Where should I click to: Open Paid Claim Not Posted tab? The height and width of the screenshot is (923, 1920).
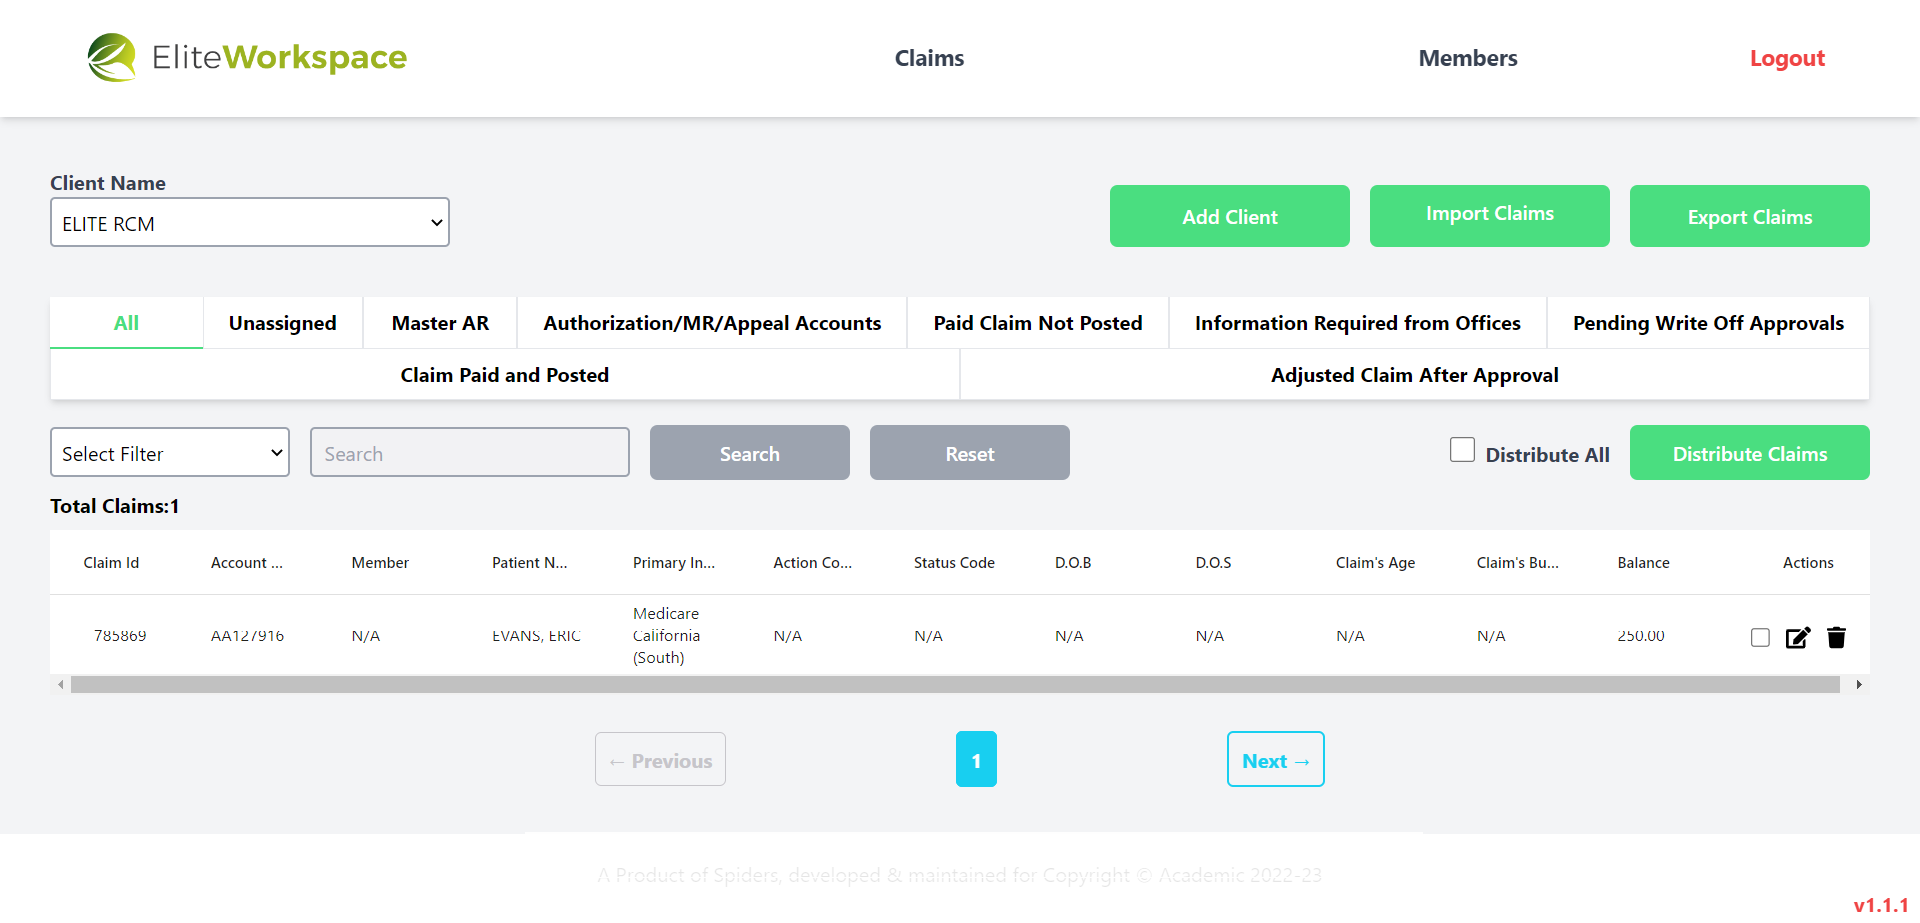[x=1038, y=323]
